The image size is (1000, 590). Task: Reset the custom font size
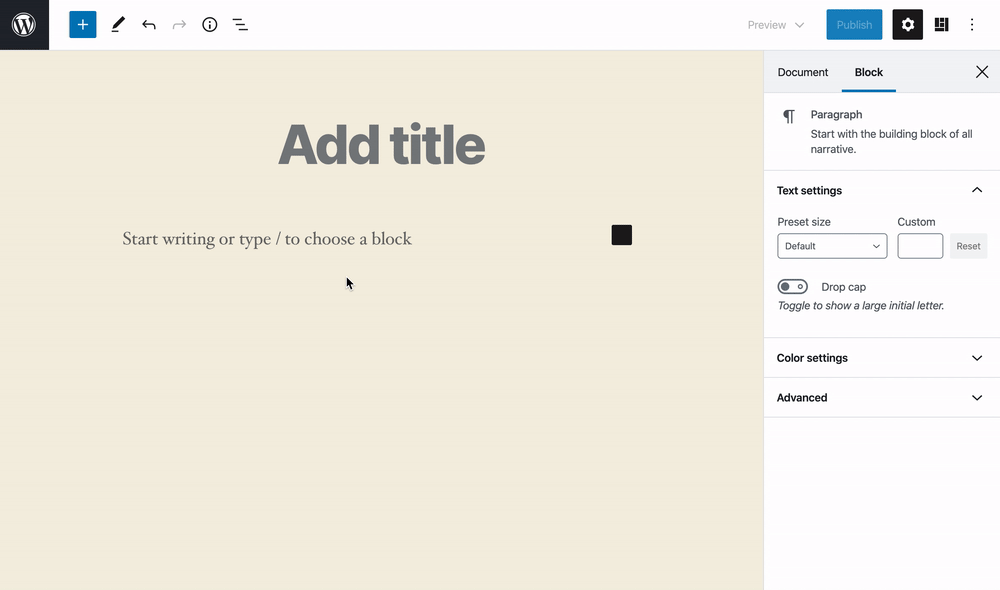(968, 246)
